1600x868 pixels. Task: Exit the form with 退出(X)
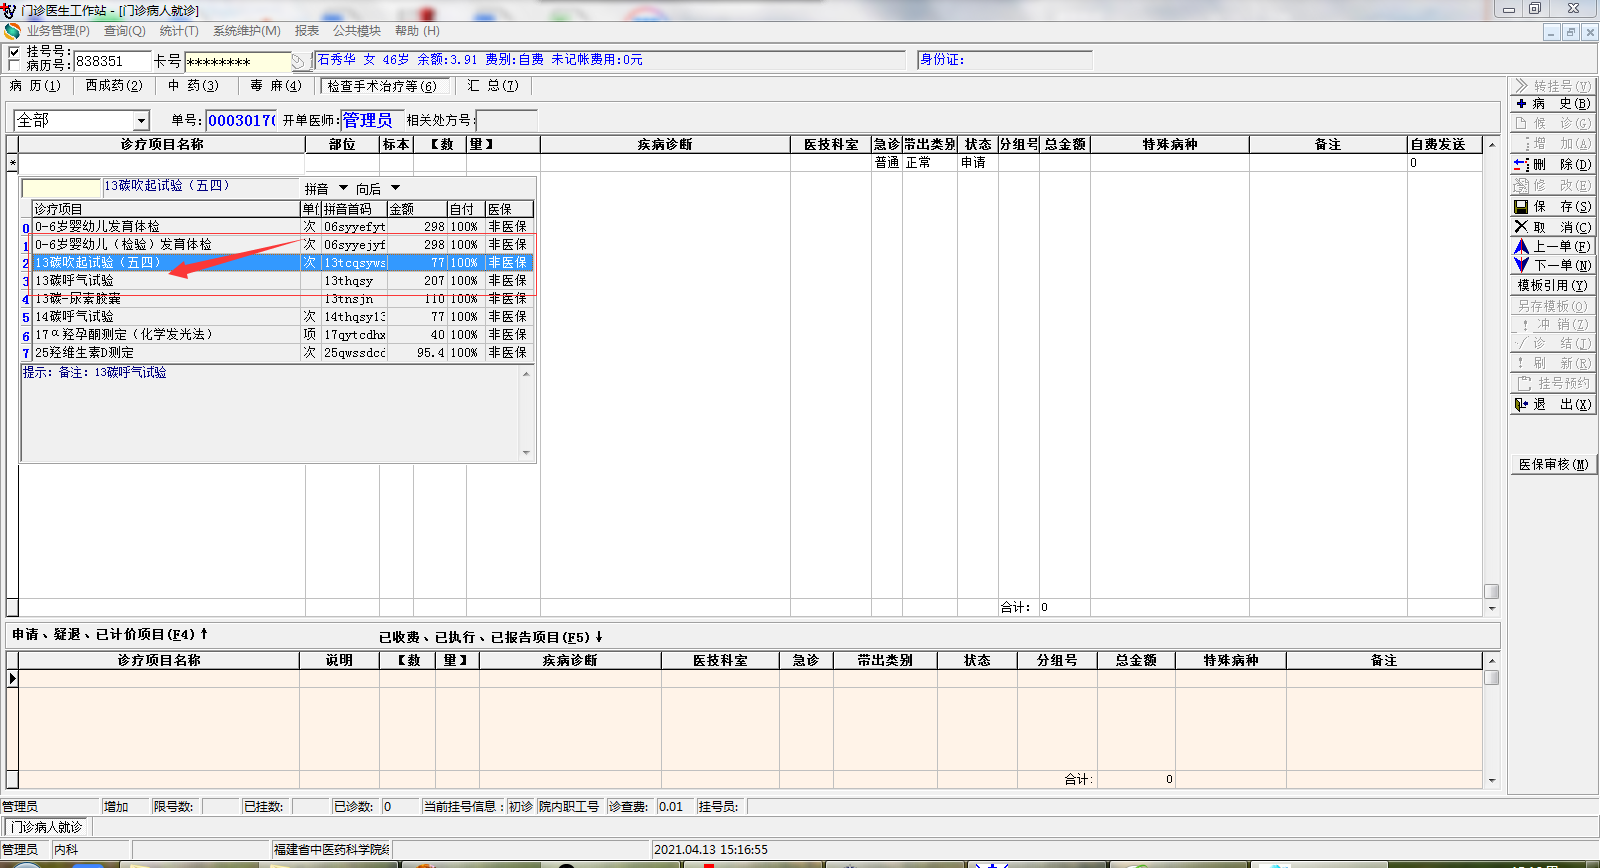click(x=1552, y=404)
